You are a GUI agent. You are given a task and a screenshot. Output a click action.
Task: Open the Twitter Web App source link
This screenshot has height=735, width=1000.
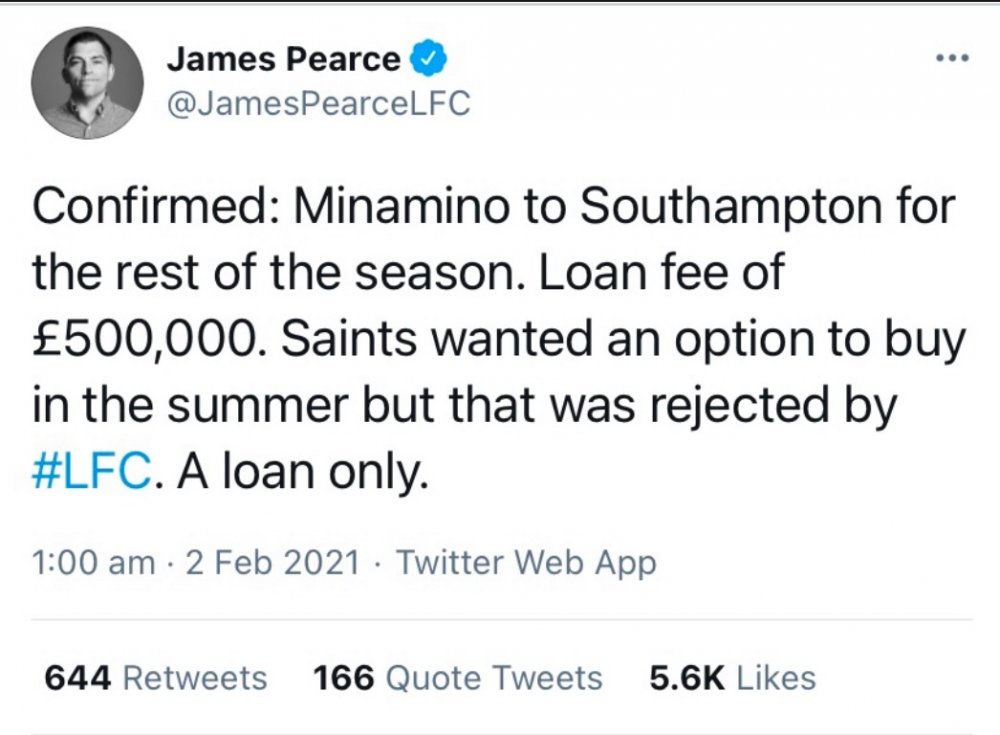point(526,562)
